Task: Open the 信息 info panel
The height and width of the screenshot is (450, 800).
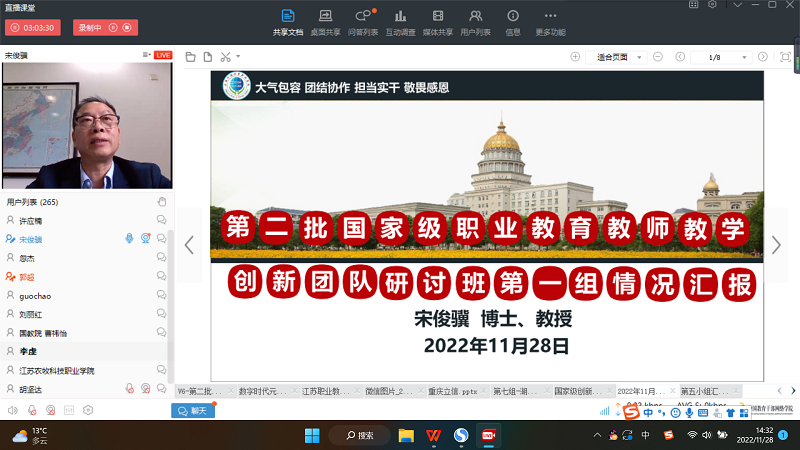Action: pyautogui.click(x=513, y=23)
